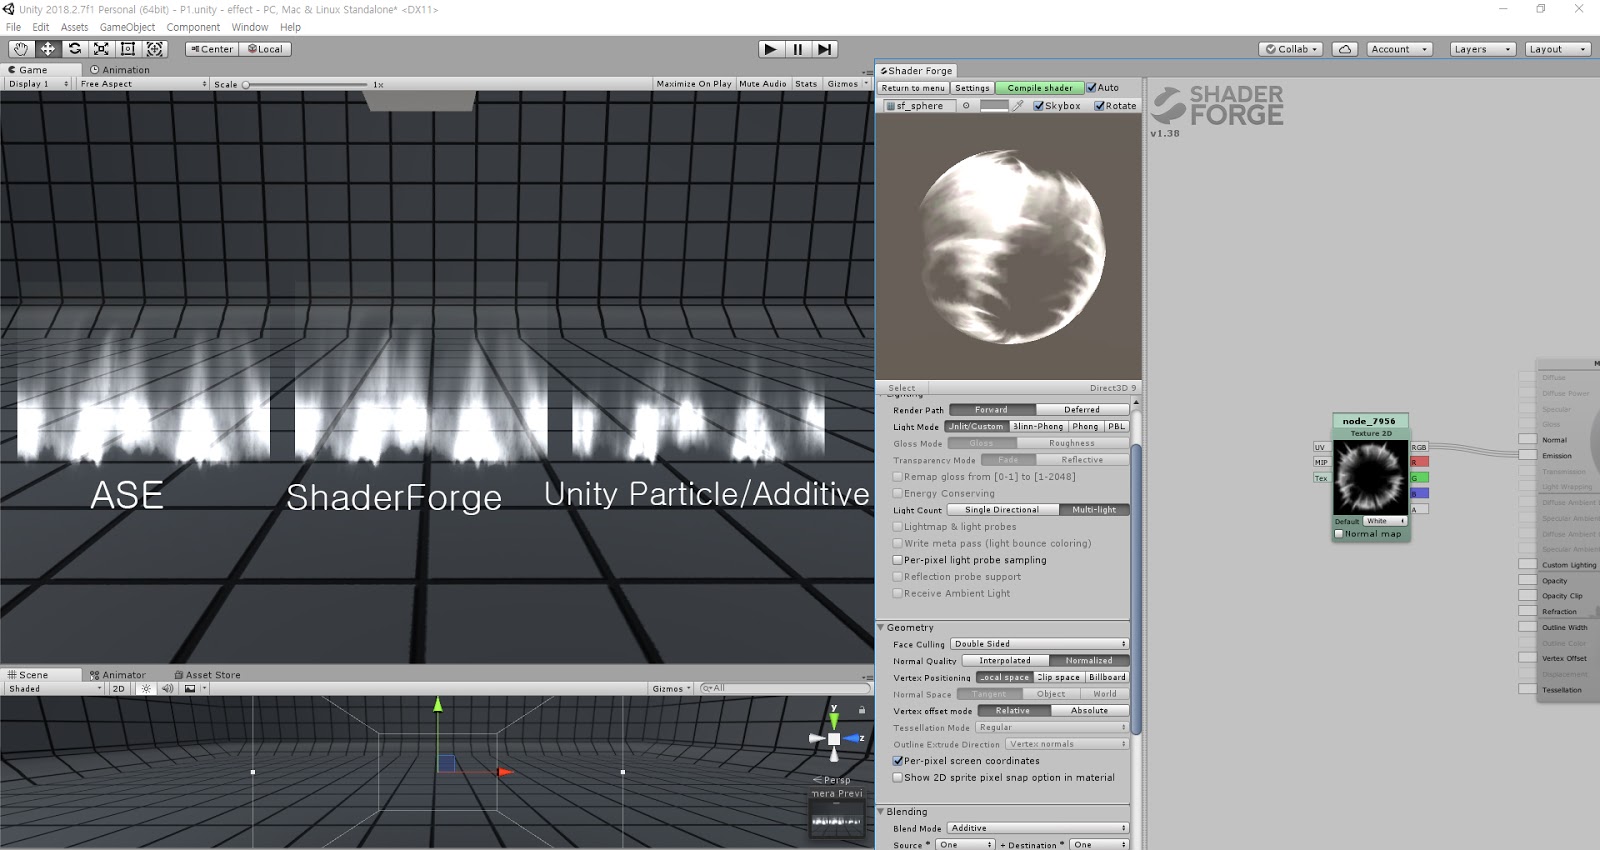Open the Display 1 dropdown
Image resolution: width=1600 pixels, height=850 pixels.
pos(38,84)
